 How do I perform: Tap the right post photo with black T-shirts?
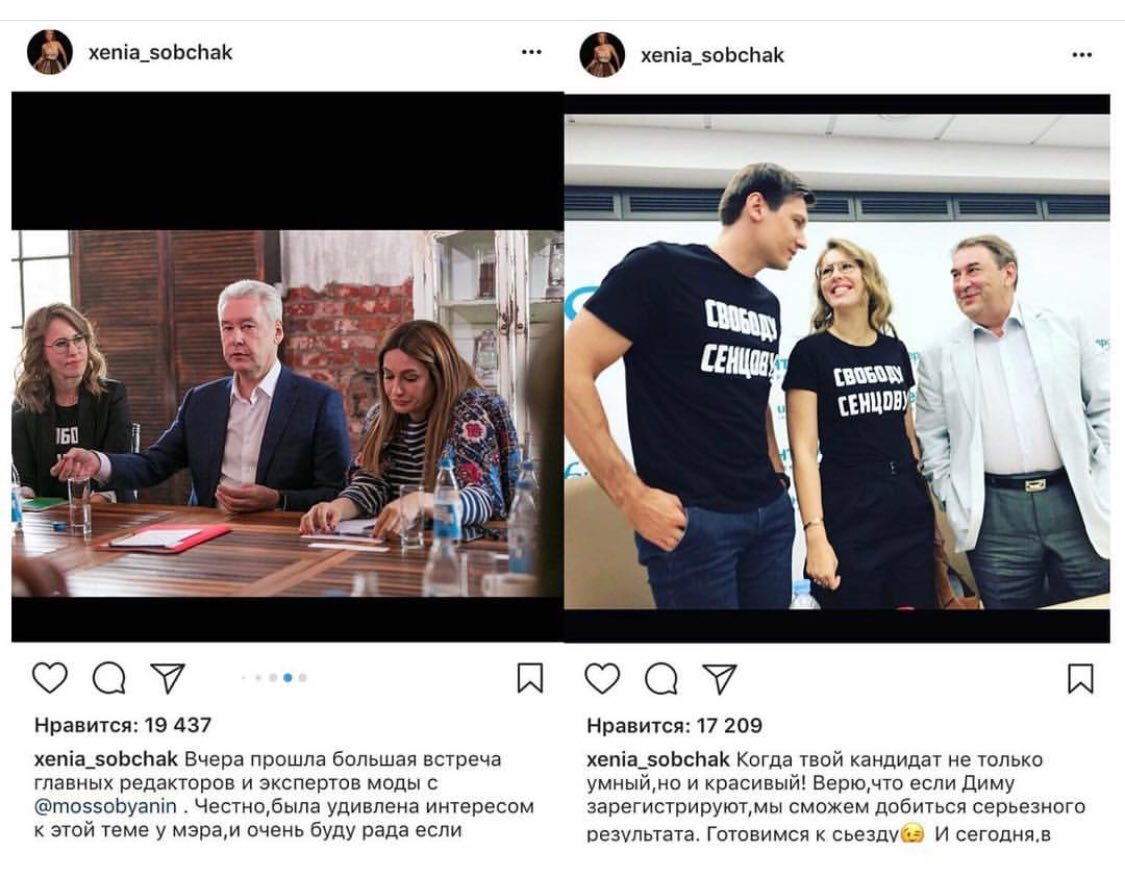point(837,362)
